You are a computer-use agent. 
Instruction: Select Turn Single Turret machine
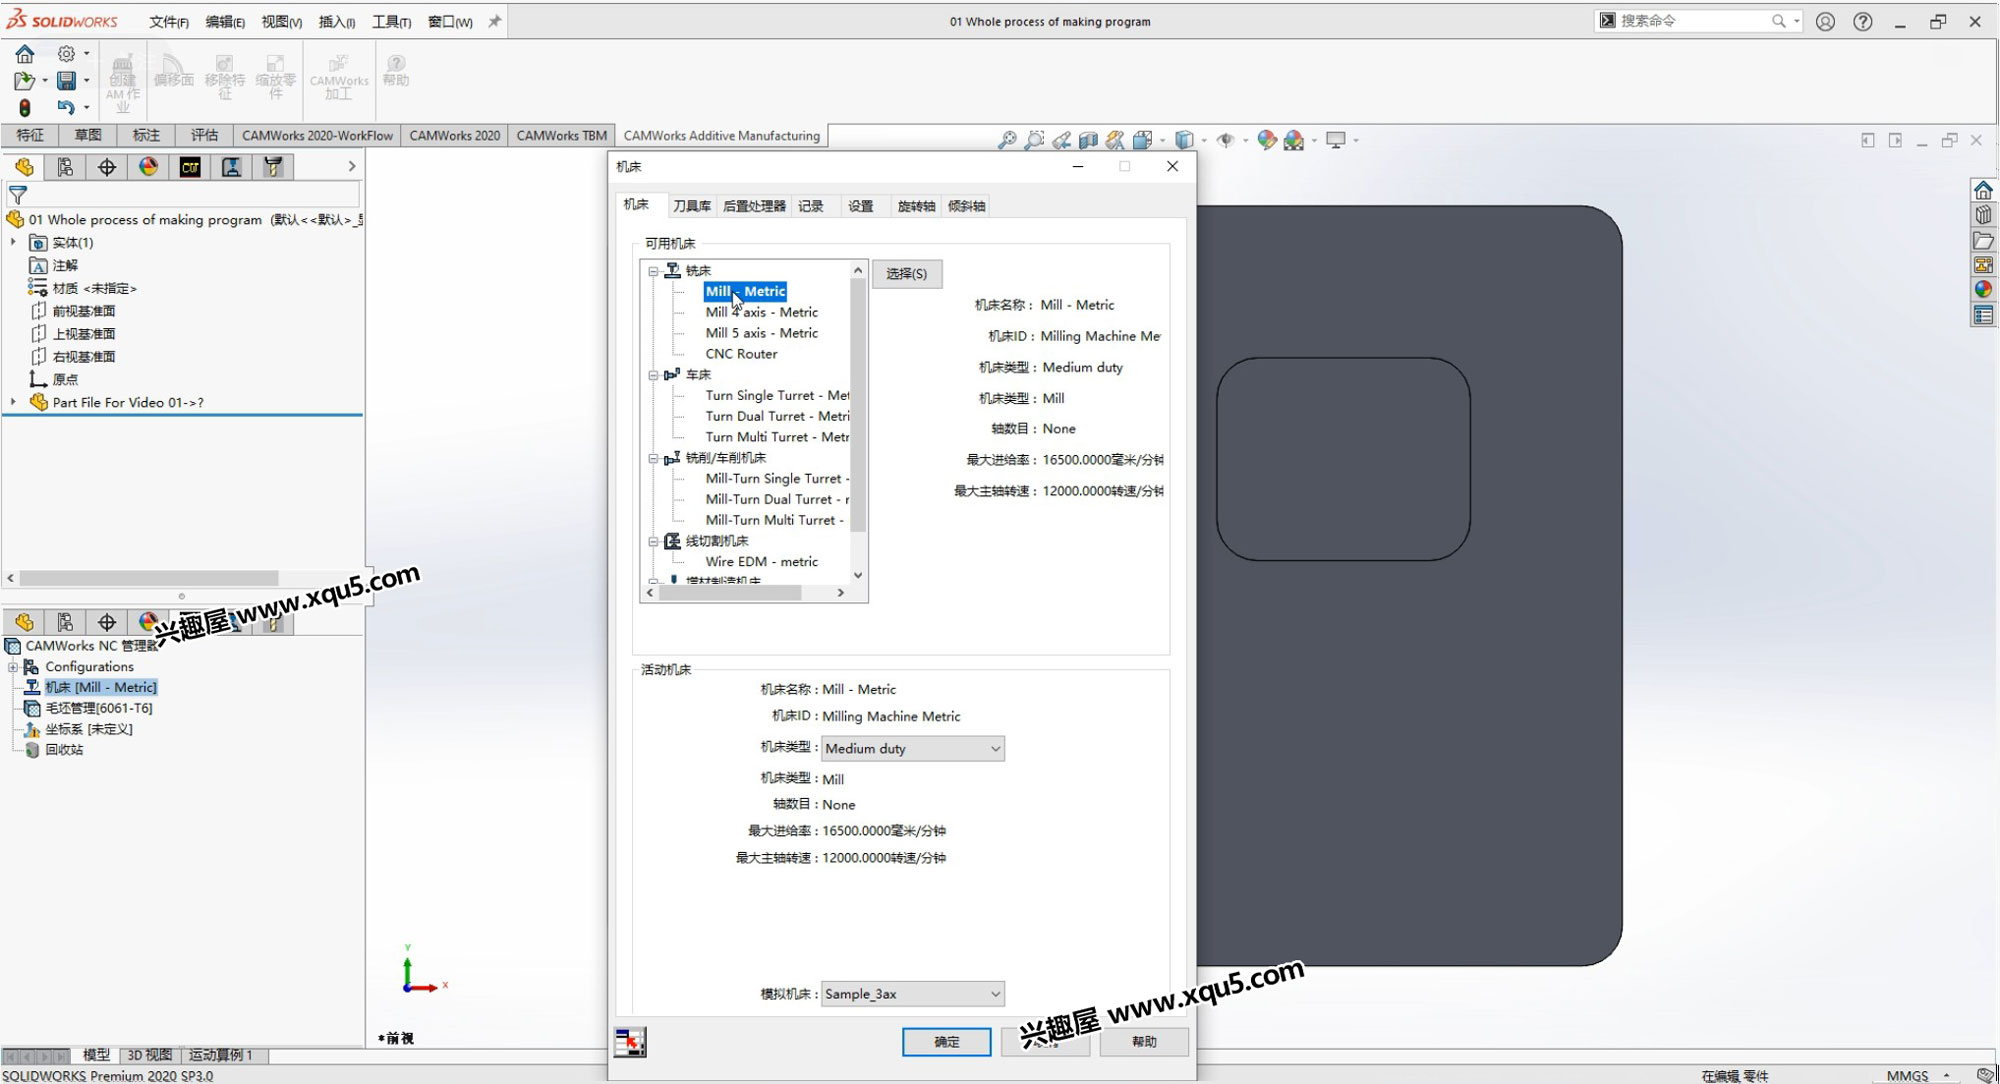[x=777, y=396]
